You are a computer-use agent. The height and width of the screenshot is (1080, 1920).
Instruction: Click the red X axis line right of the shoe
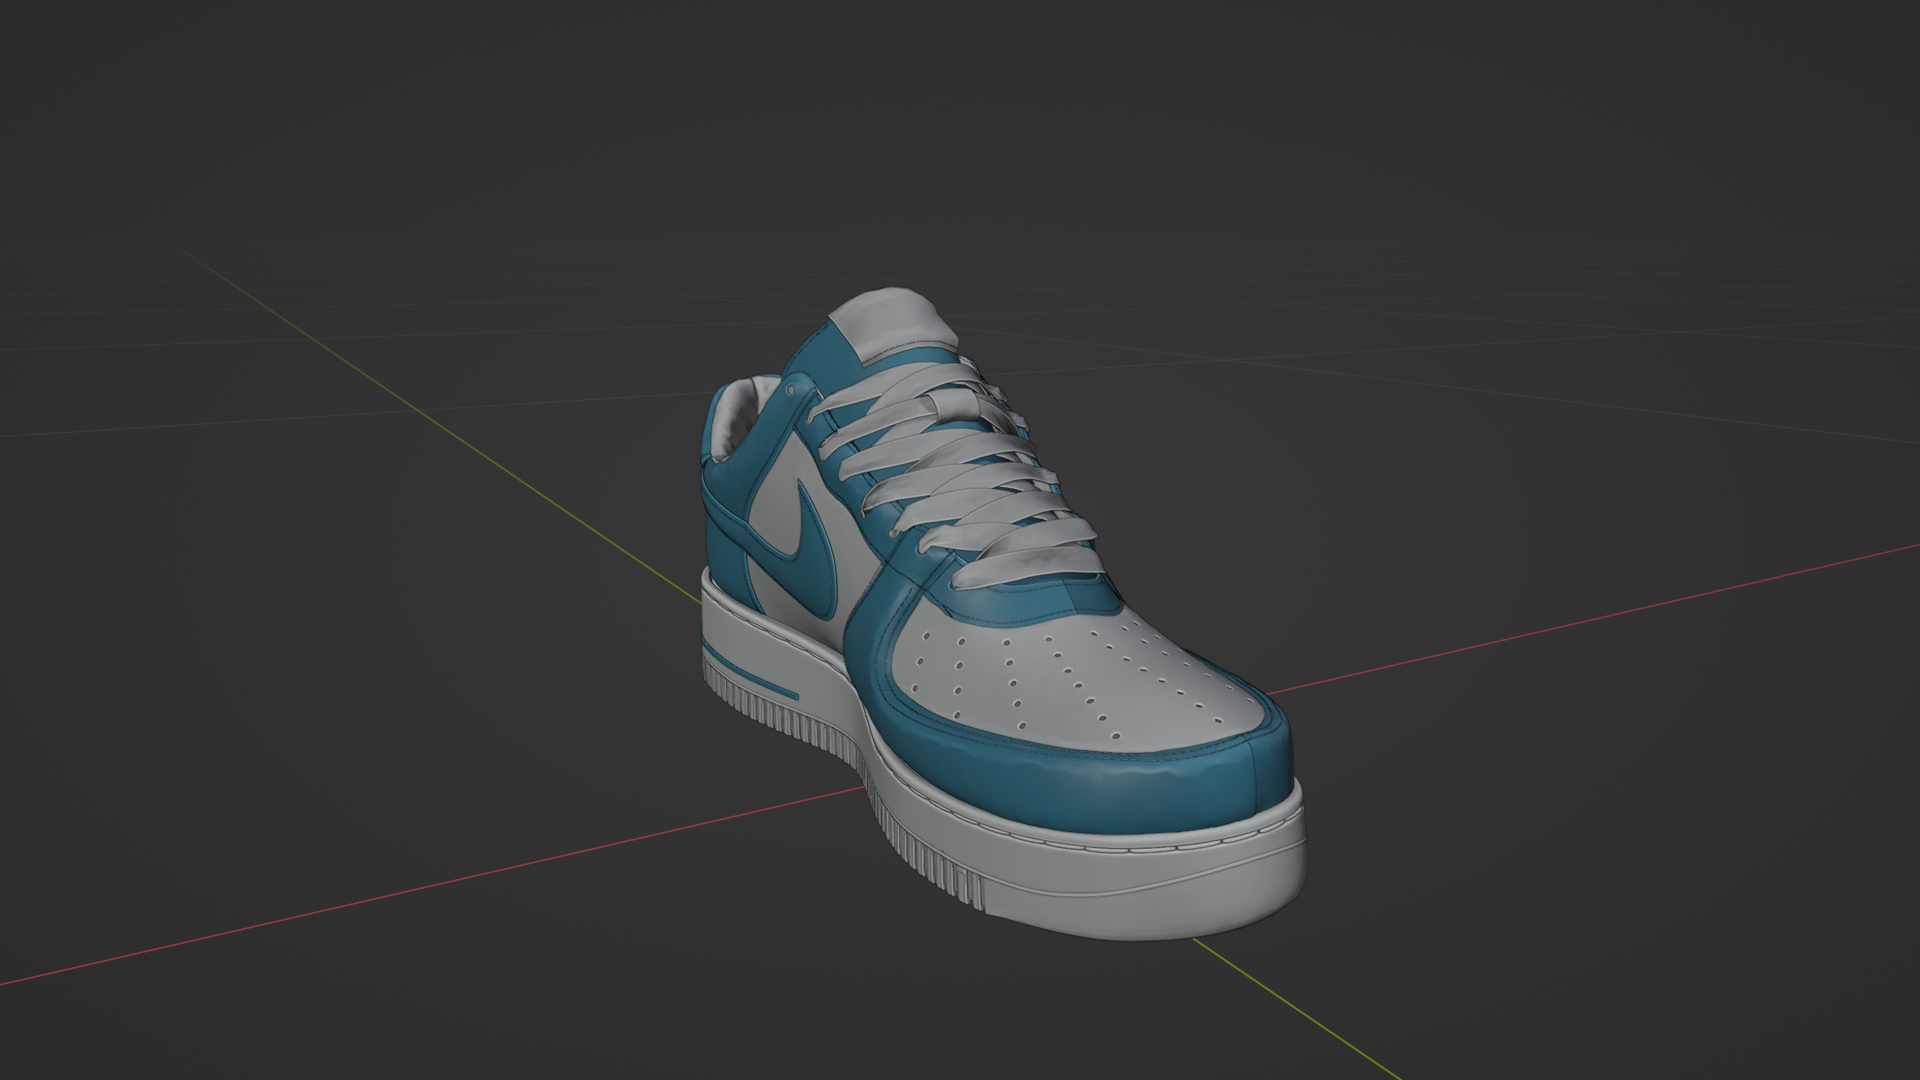point(1600,617)
